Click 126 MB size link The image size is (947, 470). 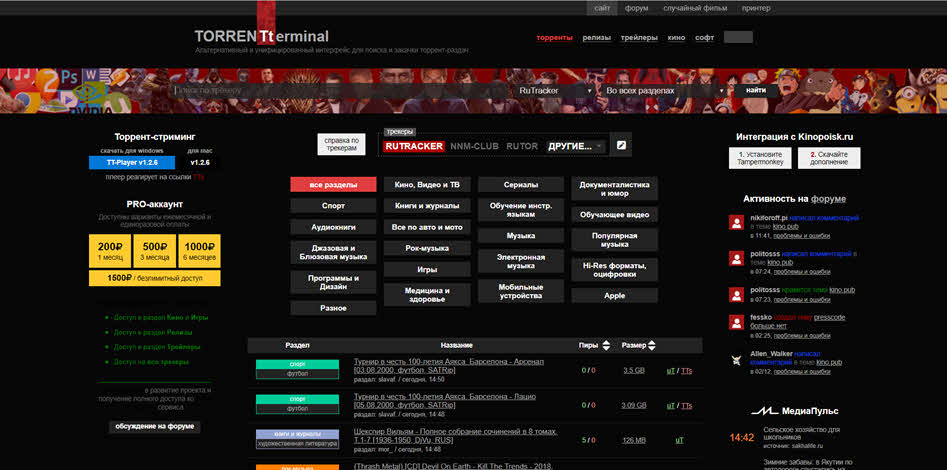(x=634, y=440)
